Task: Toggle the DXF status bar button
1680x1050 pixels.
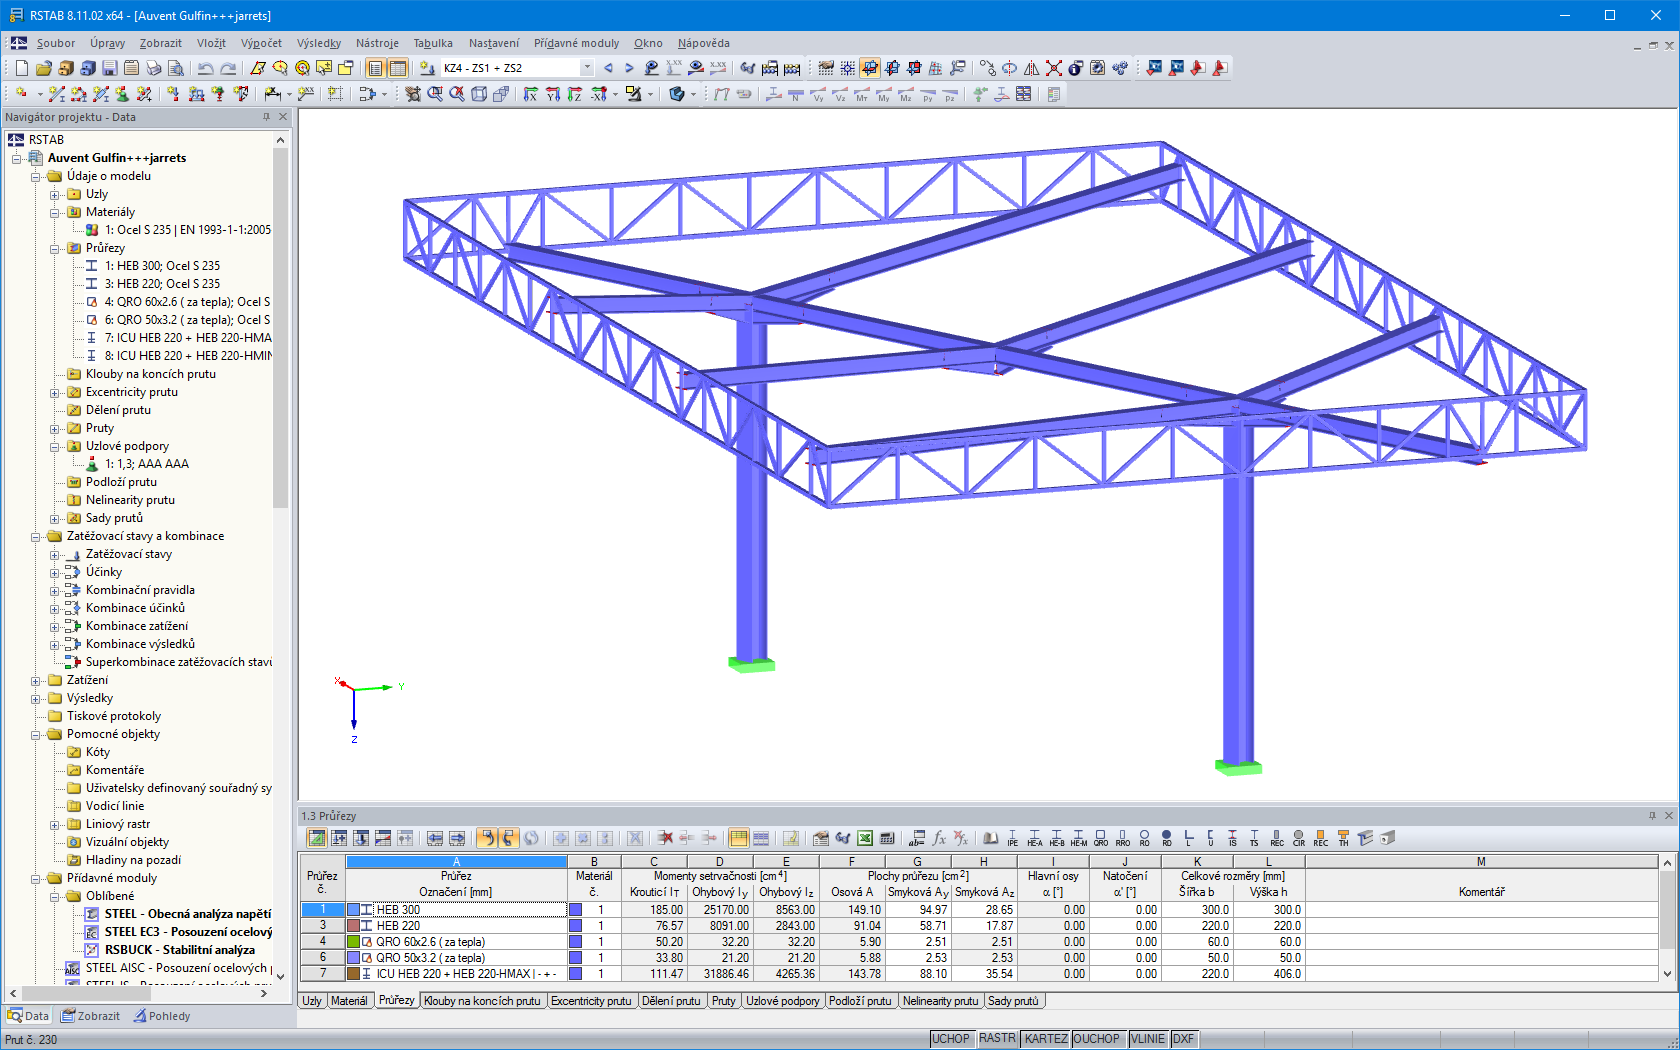Action: click(x=1184, y=1039)
